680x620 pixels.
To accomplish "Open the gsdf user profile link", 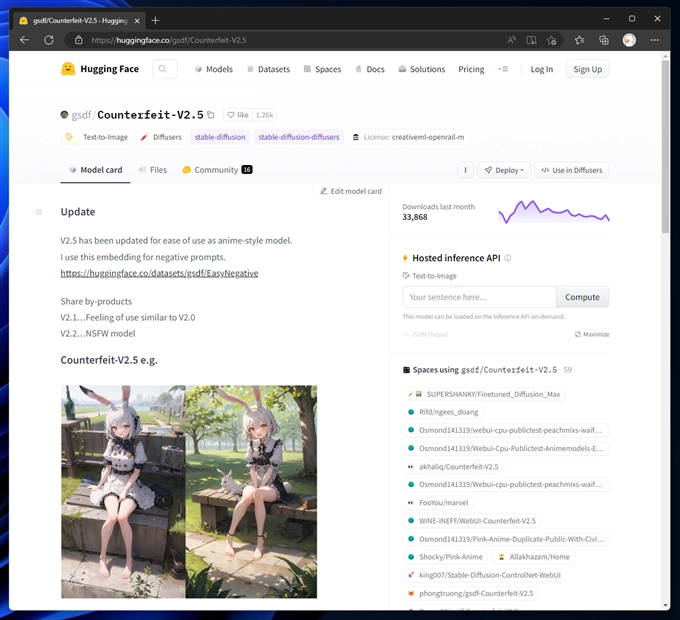I will click(x=81, y=115).
